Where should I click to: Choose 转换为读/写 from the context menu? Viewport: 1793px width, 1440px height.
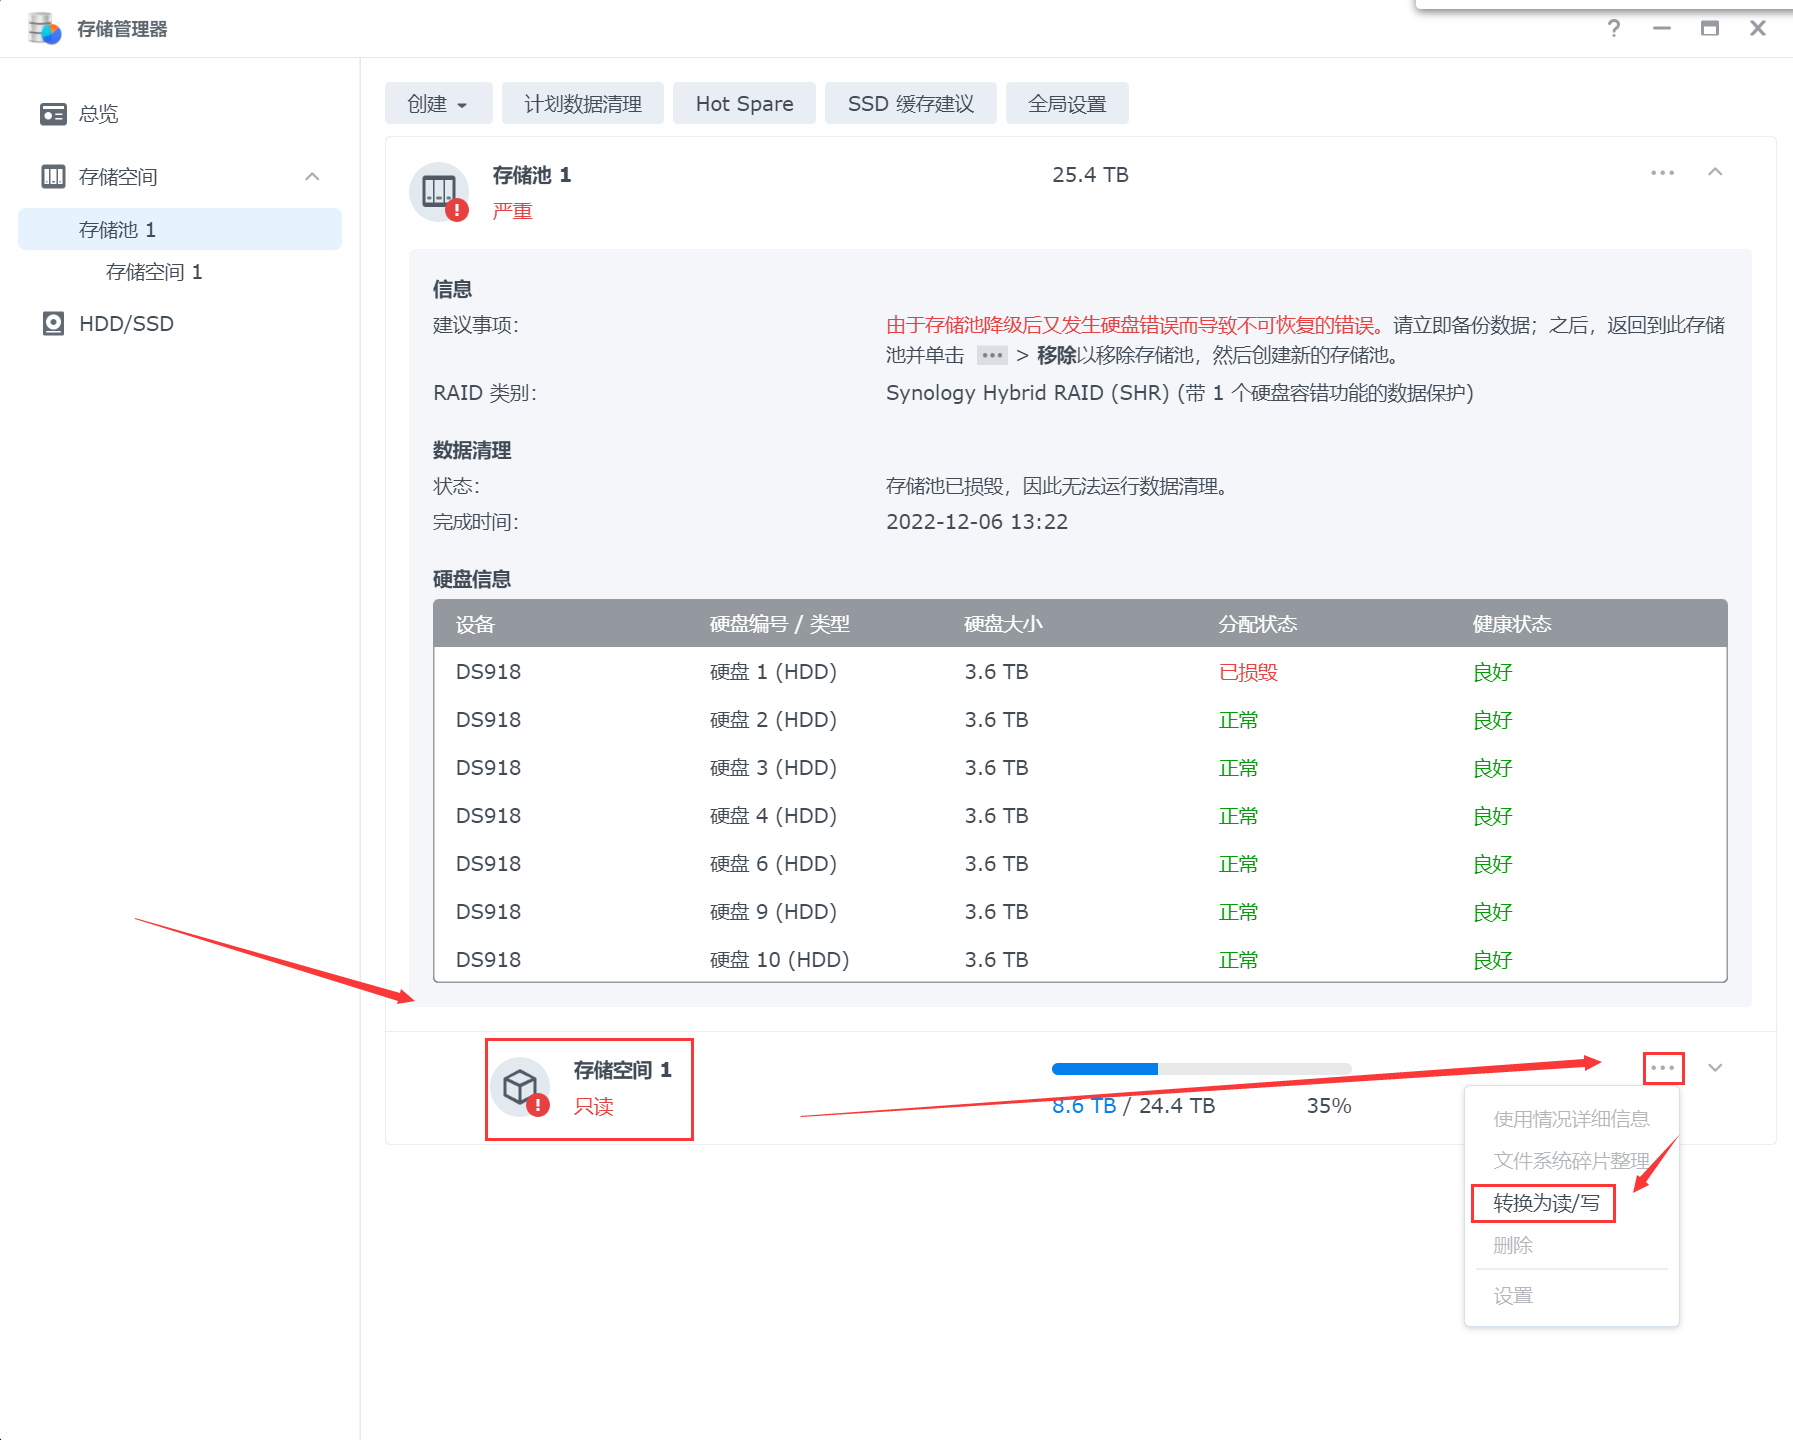click(x=1545, y=1203)
